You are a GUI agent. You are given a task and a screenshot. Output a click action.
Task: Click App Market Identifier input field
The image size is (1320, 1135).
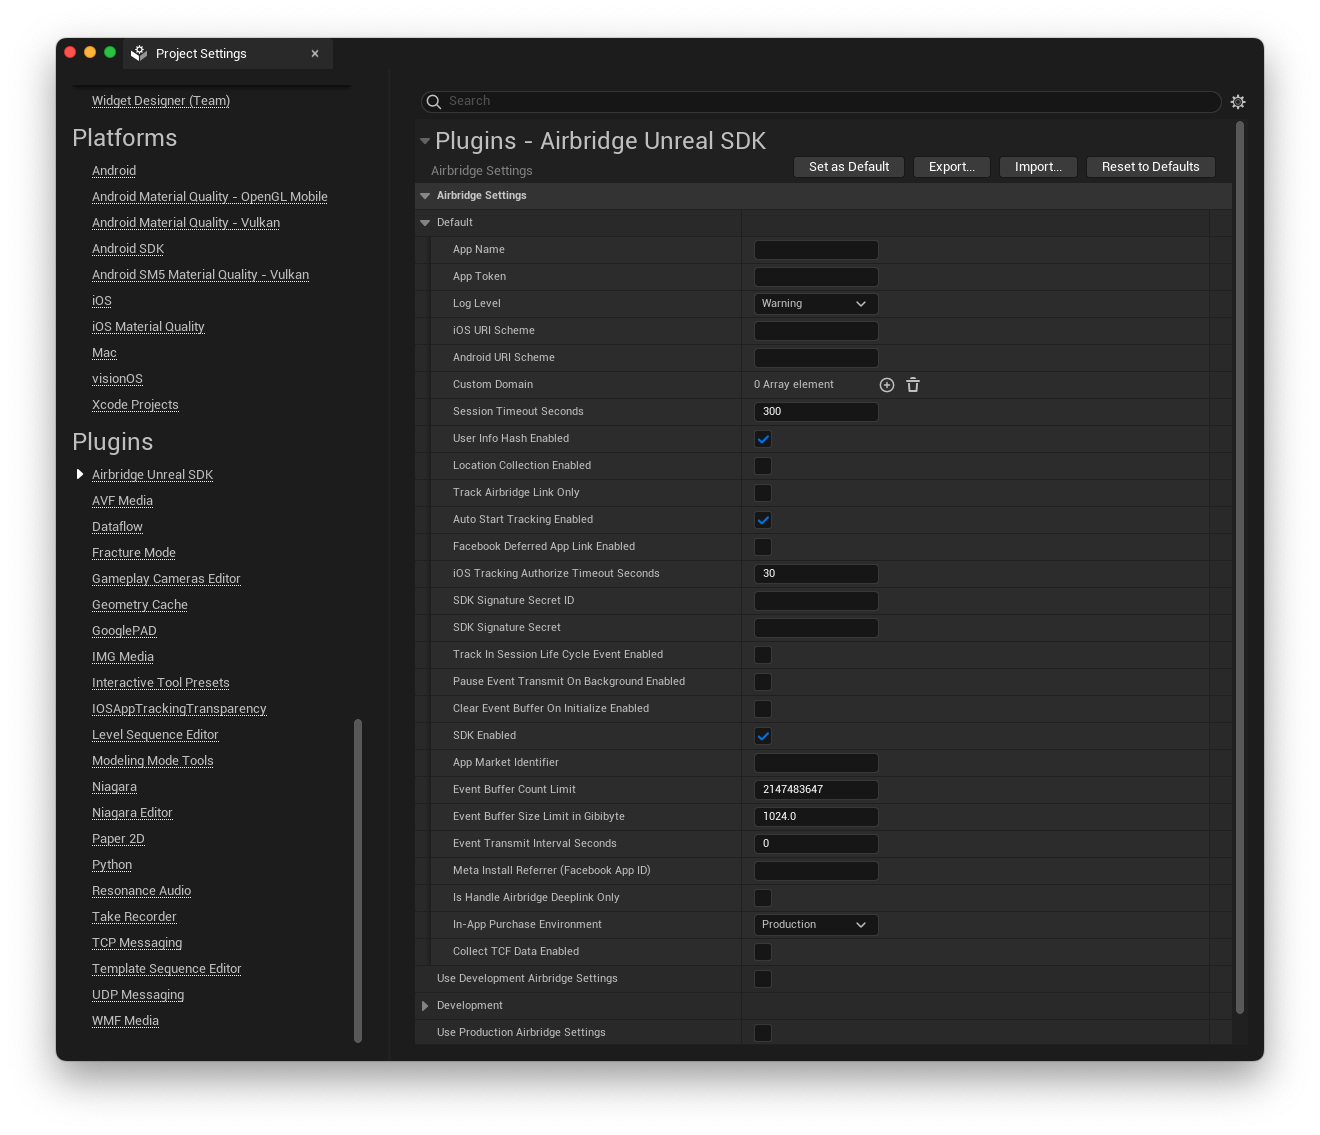[816, 763]
